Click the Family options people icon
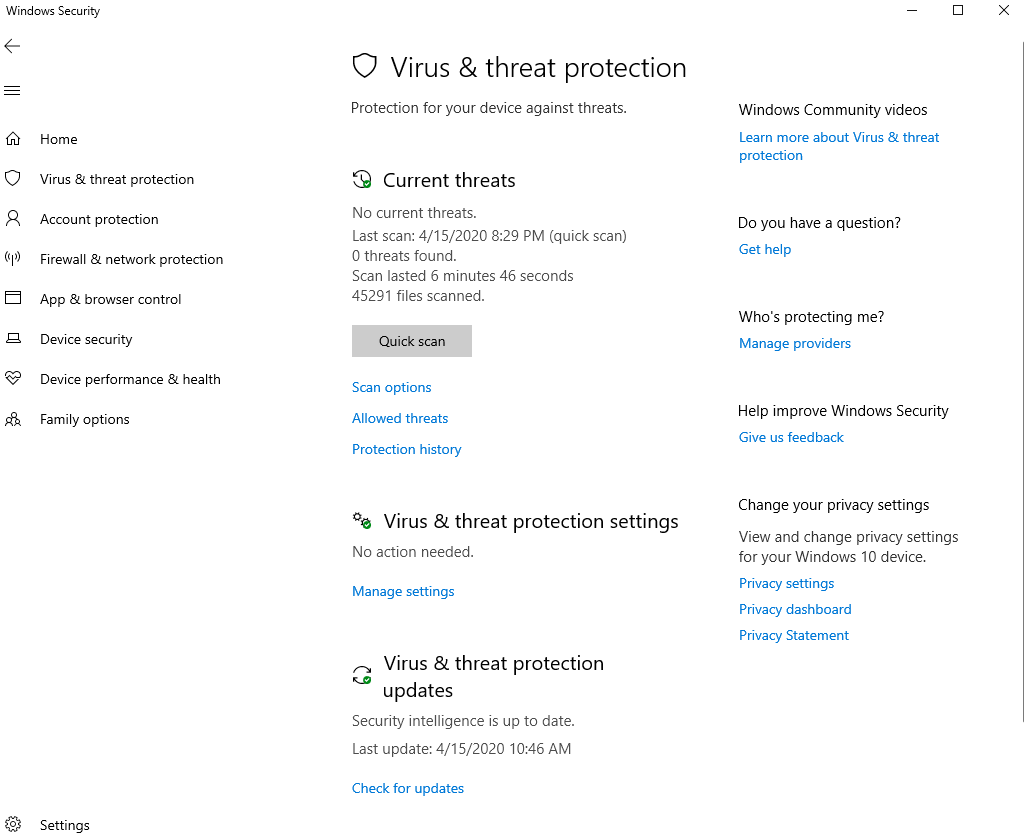 13,419
